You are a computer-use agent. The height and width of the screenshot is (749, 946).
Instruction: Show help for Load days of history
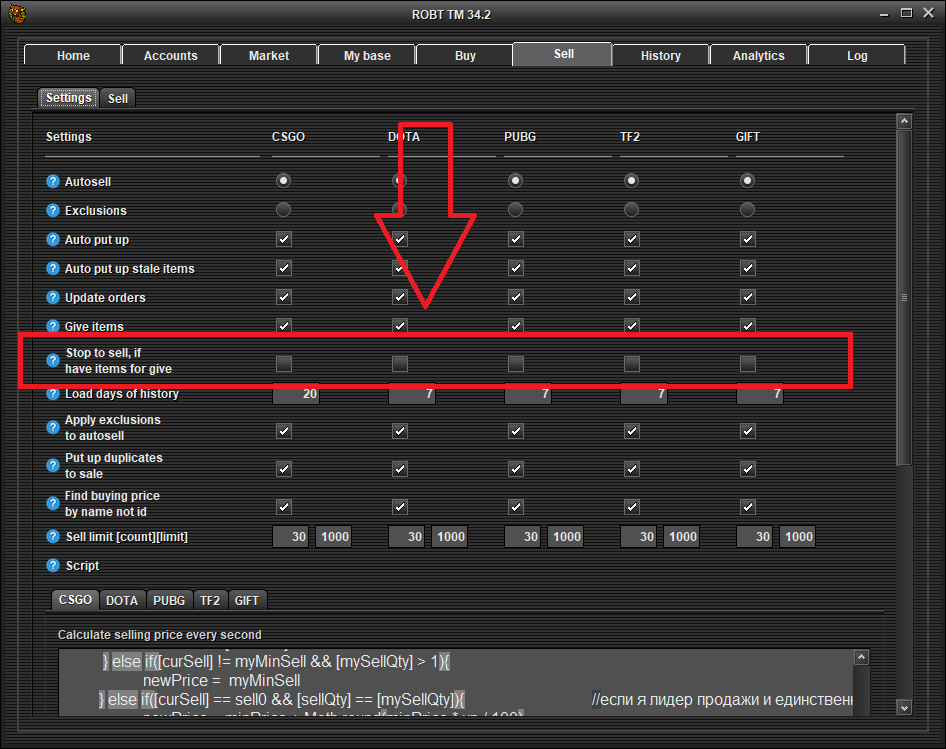pos(53,394)
